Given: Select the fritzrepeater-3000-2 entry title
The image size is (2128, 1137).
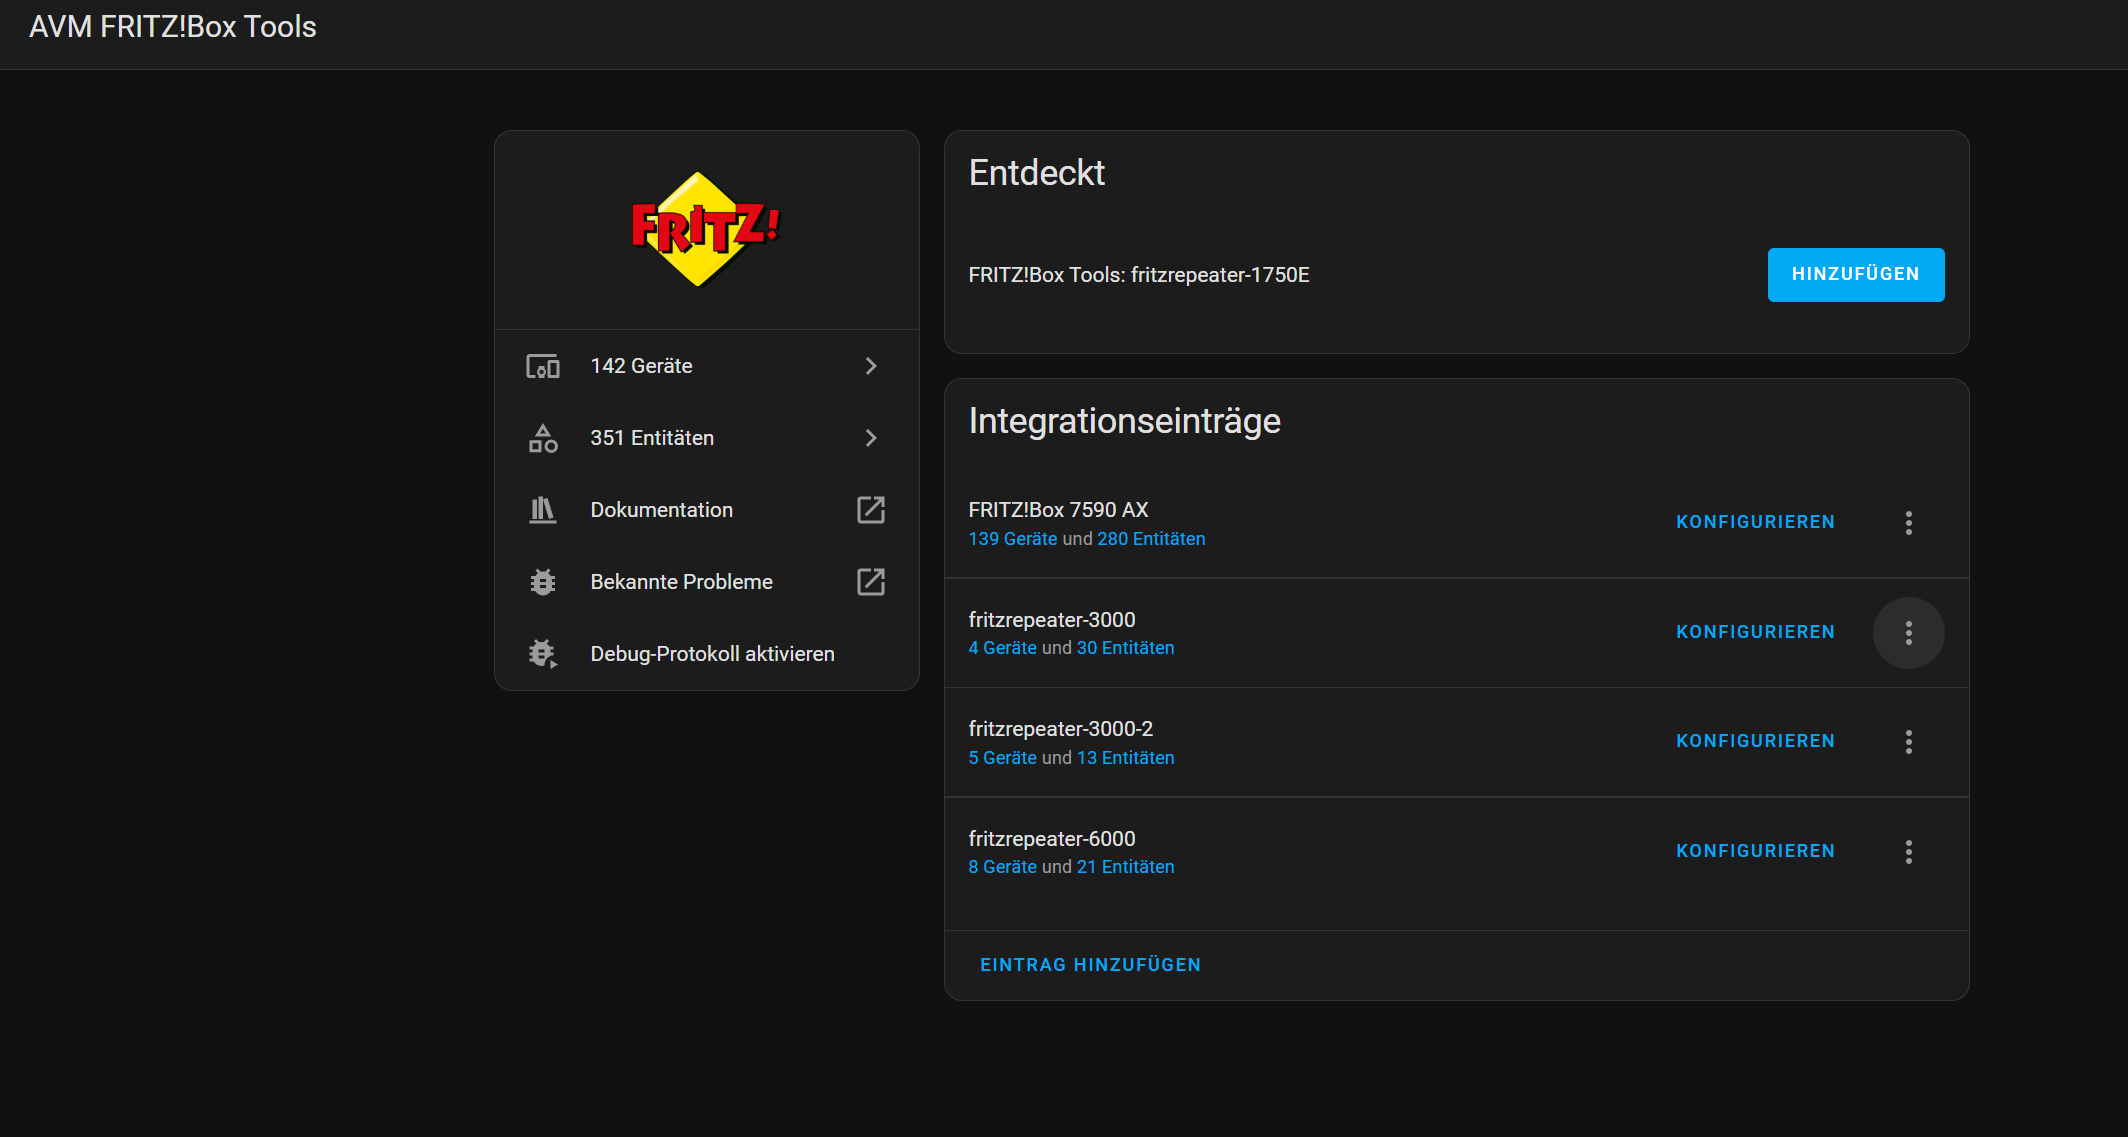Looking at the screenshot, I should (1060, 729).
